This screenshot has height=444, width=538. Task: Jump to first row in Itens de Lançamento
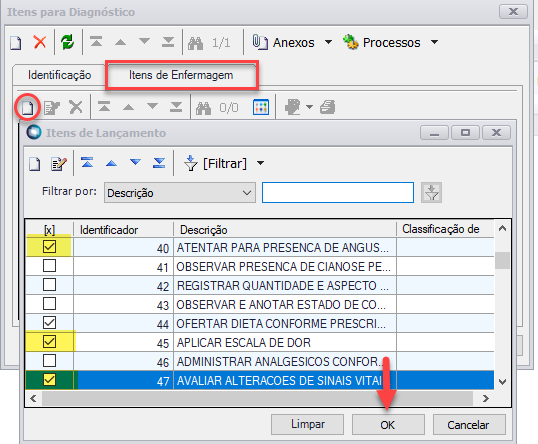click(x=87, y=163)
